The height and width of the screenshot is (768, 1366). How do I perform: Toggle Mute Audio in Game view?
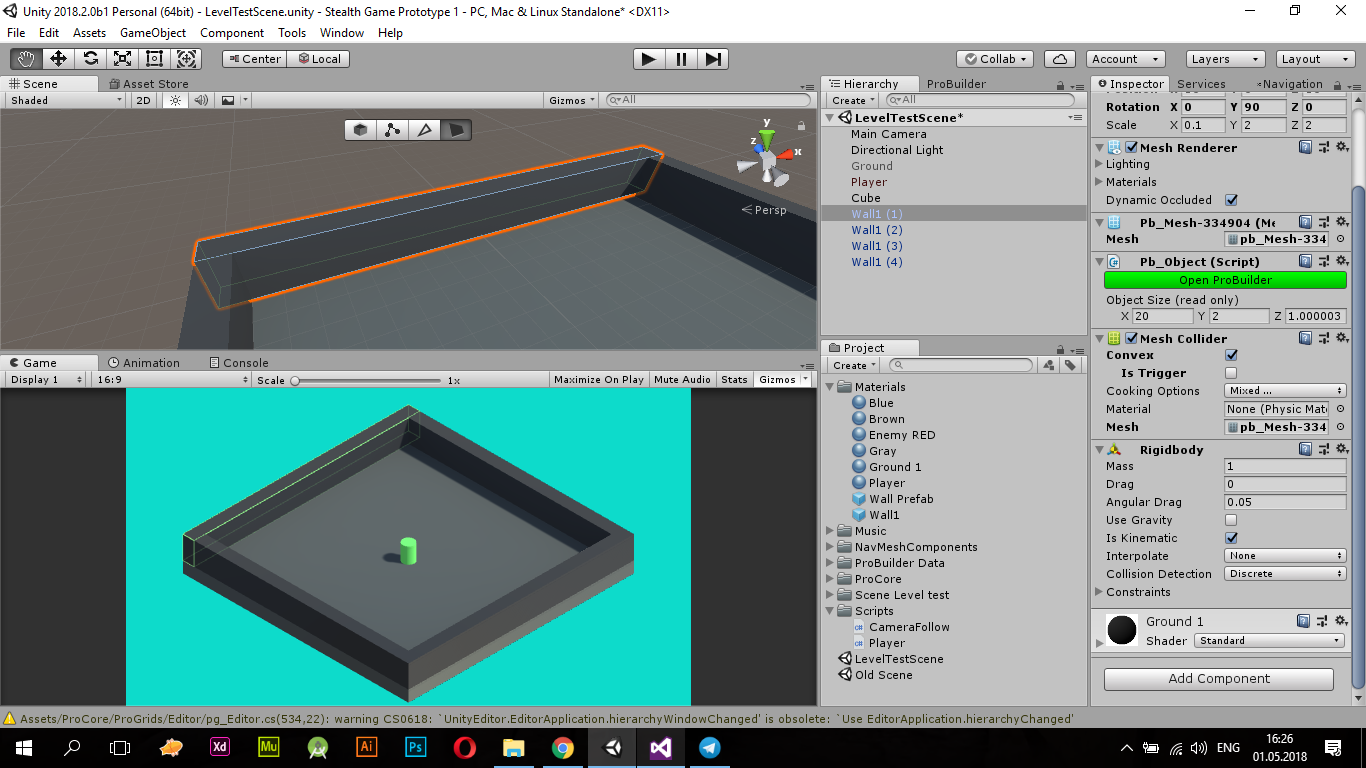point(682,379)
